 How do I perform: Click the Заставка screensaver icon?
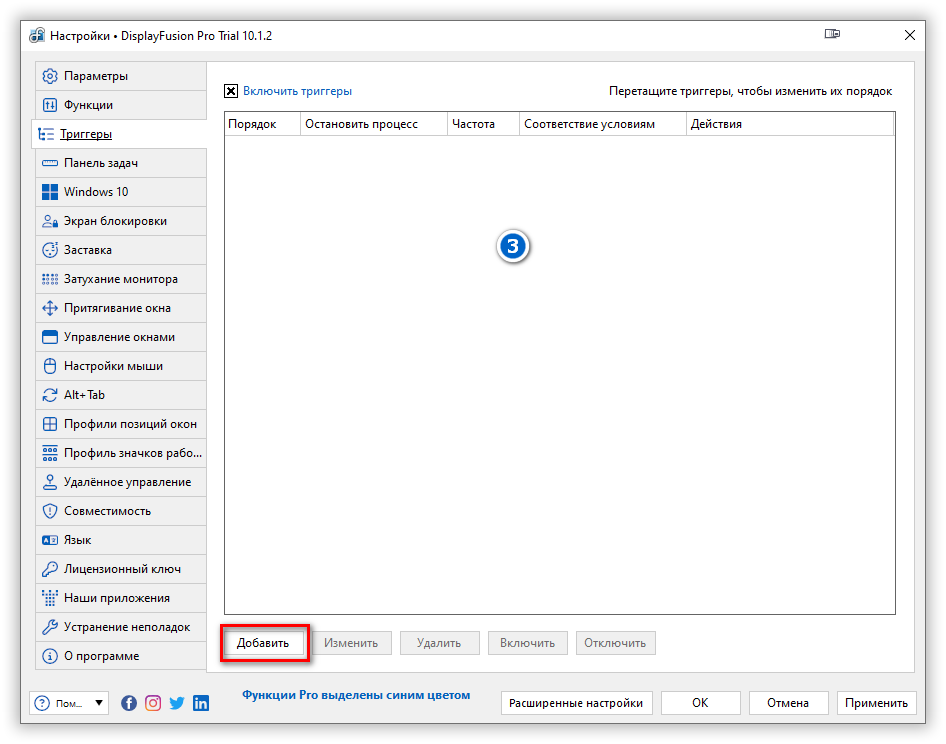(49, 250)
